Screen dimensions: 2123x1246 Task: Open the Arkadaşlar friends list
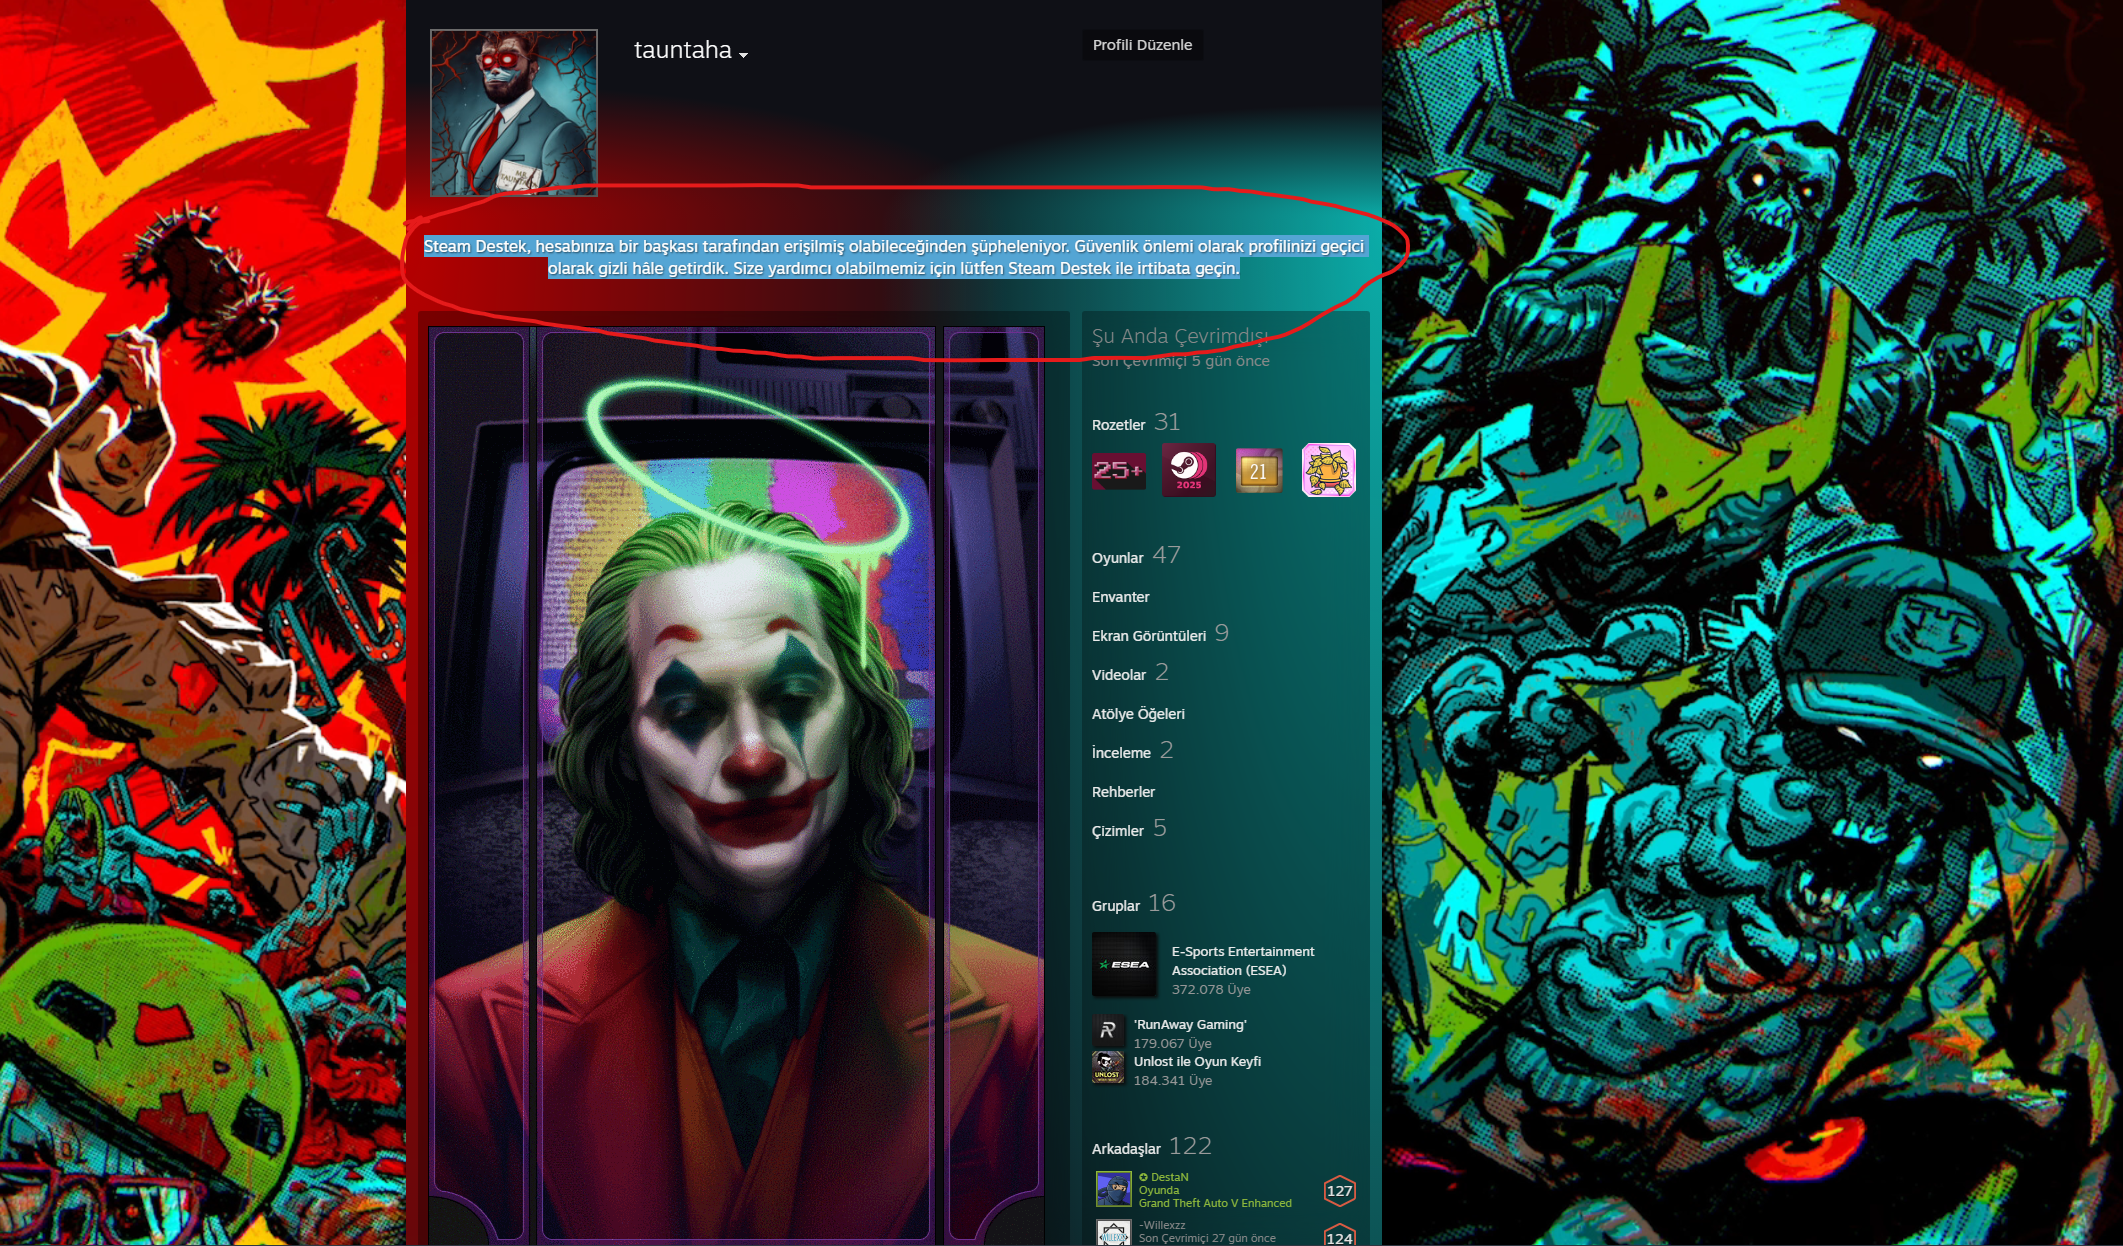[x=1126, y=1149]
